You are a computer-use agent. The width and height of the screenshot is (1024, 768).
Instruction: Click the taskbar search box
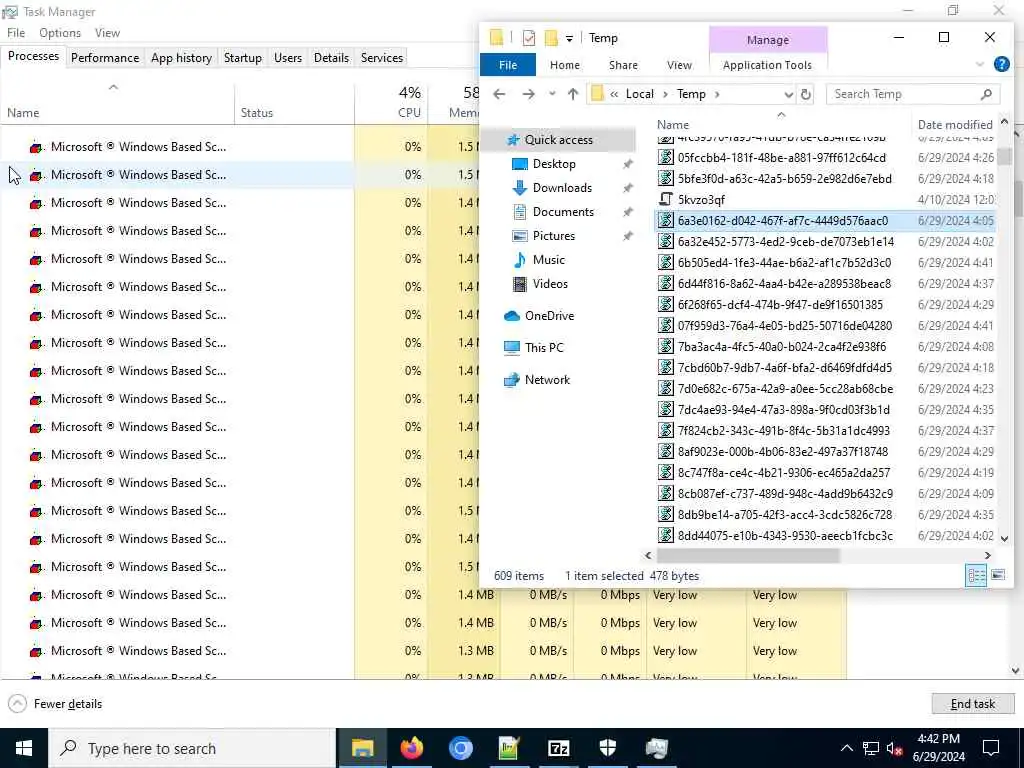(x=192, y=748)
